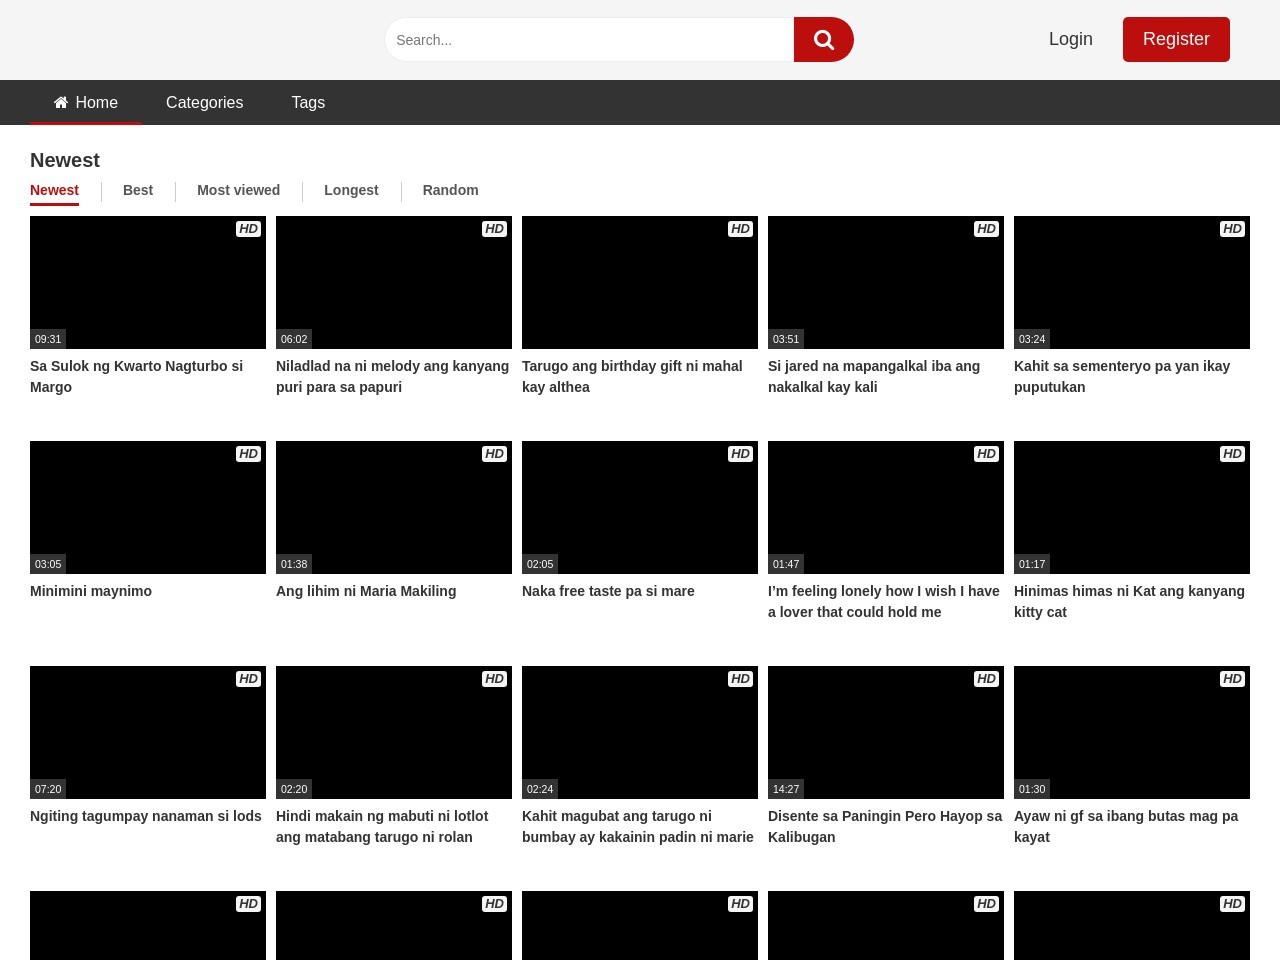
Task: Open the video thumbnail with duration 03:05
Action: coord(148,507)
